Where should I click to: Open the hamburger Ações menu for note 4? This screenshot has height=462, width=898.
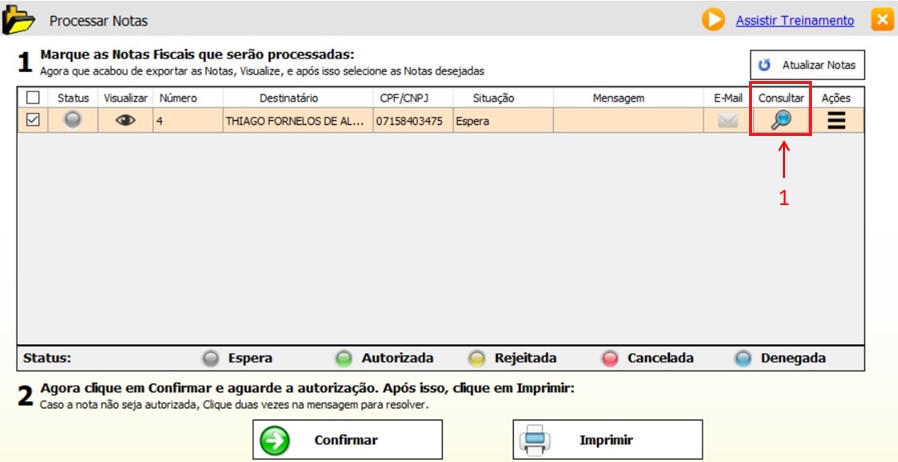pyautogui.click(x=836, y=120)
